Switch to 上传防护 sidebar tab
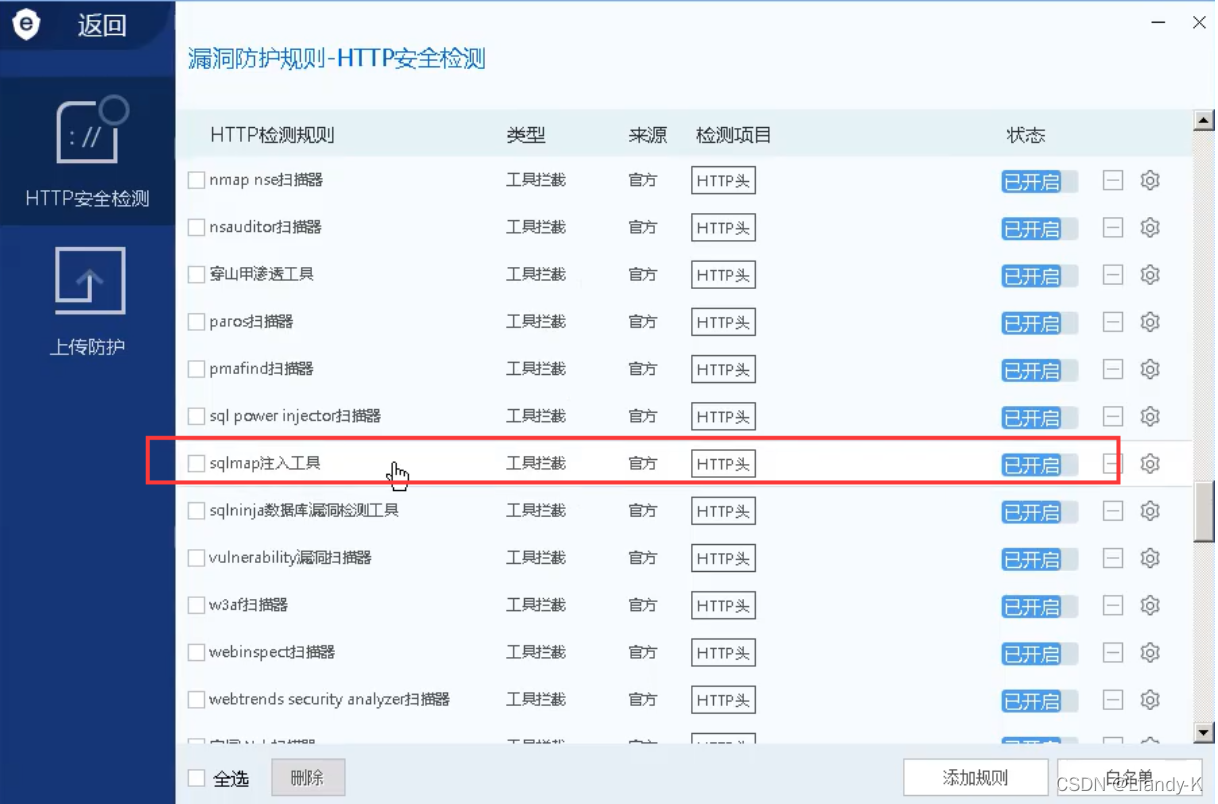The width and height of the screenshot is (1218, 804). (x=88, y=302)
